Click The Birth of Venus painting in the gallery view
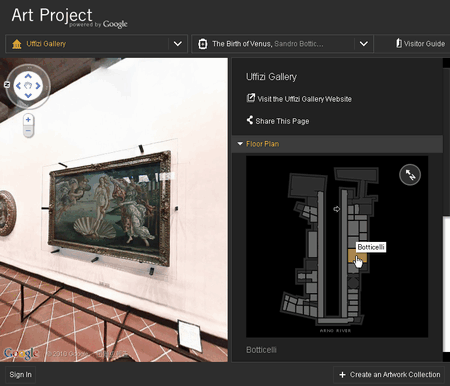 [110, 208]
